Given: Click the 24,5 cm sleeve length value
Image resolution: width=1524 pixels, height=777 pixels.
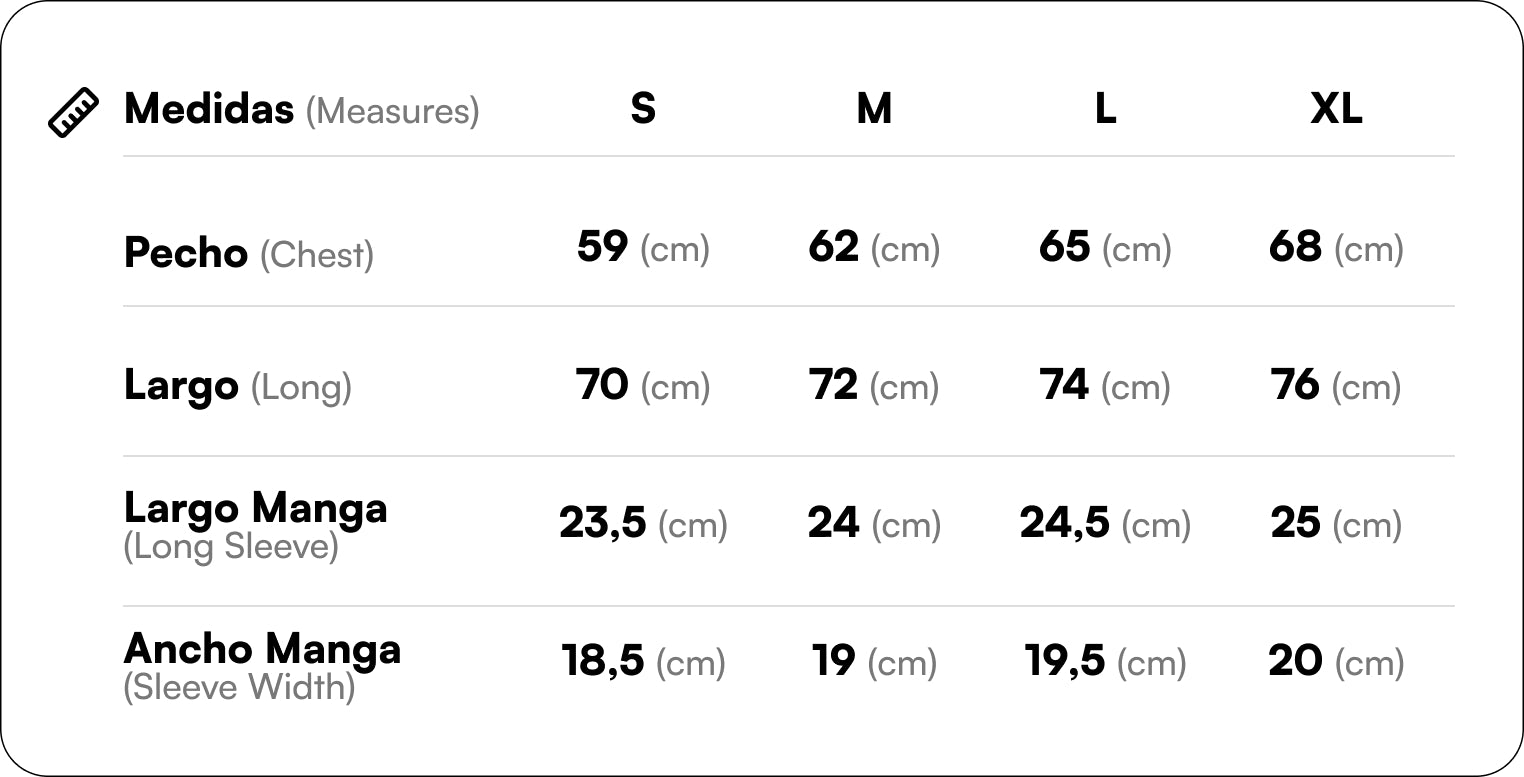Looking at the screenshot, I should coord(1105,523).
